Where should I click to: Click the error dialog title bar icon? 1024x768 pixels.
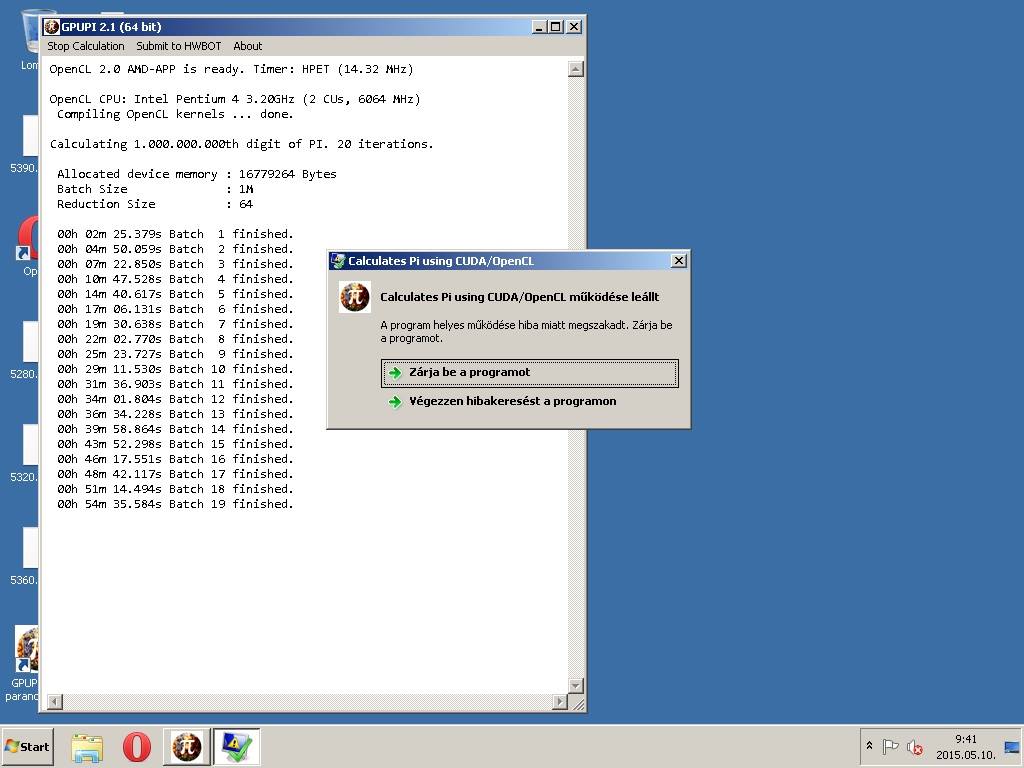click(x=338, y=261)
